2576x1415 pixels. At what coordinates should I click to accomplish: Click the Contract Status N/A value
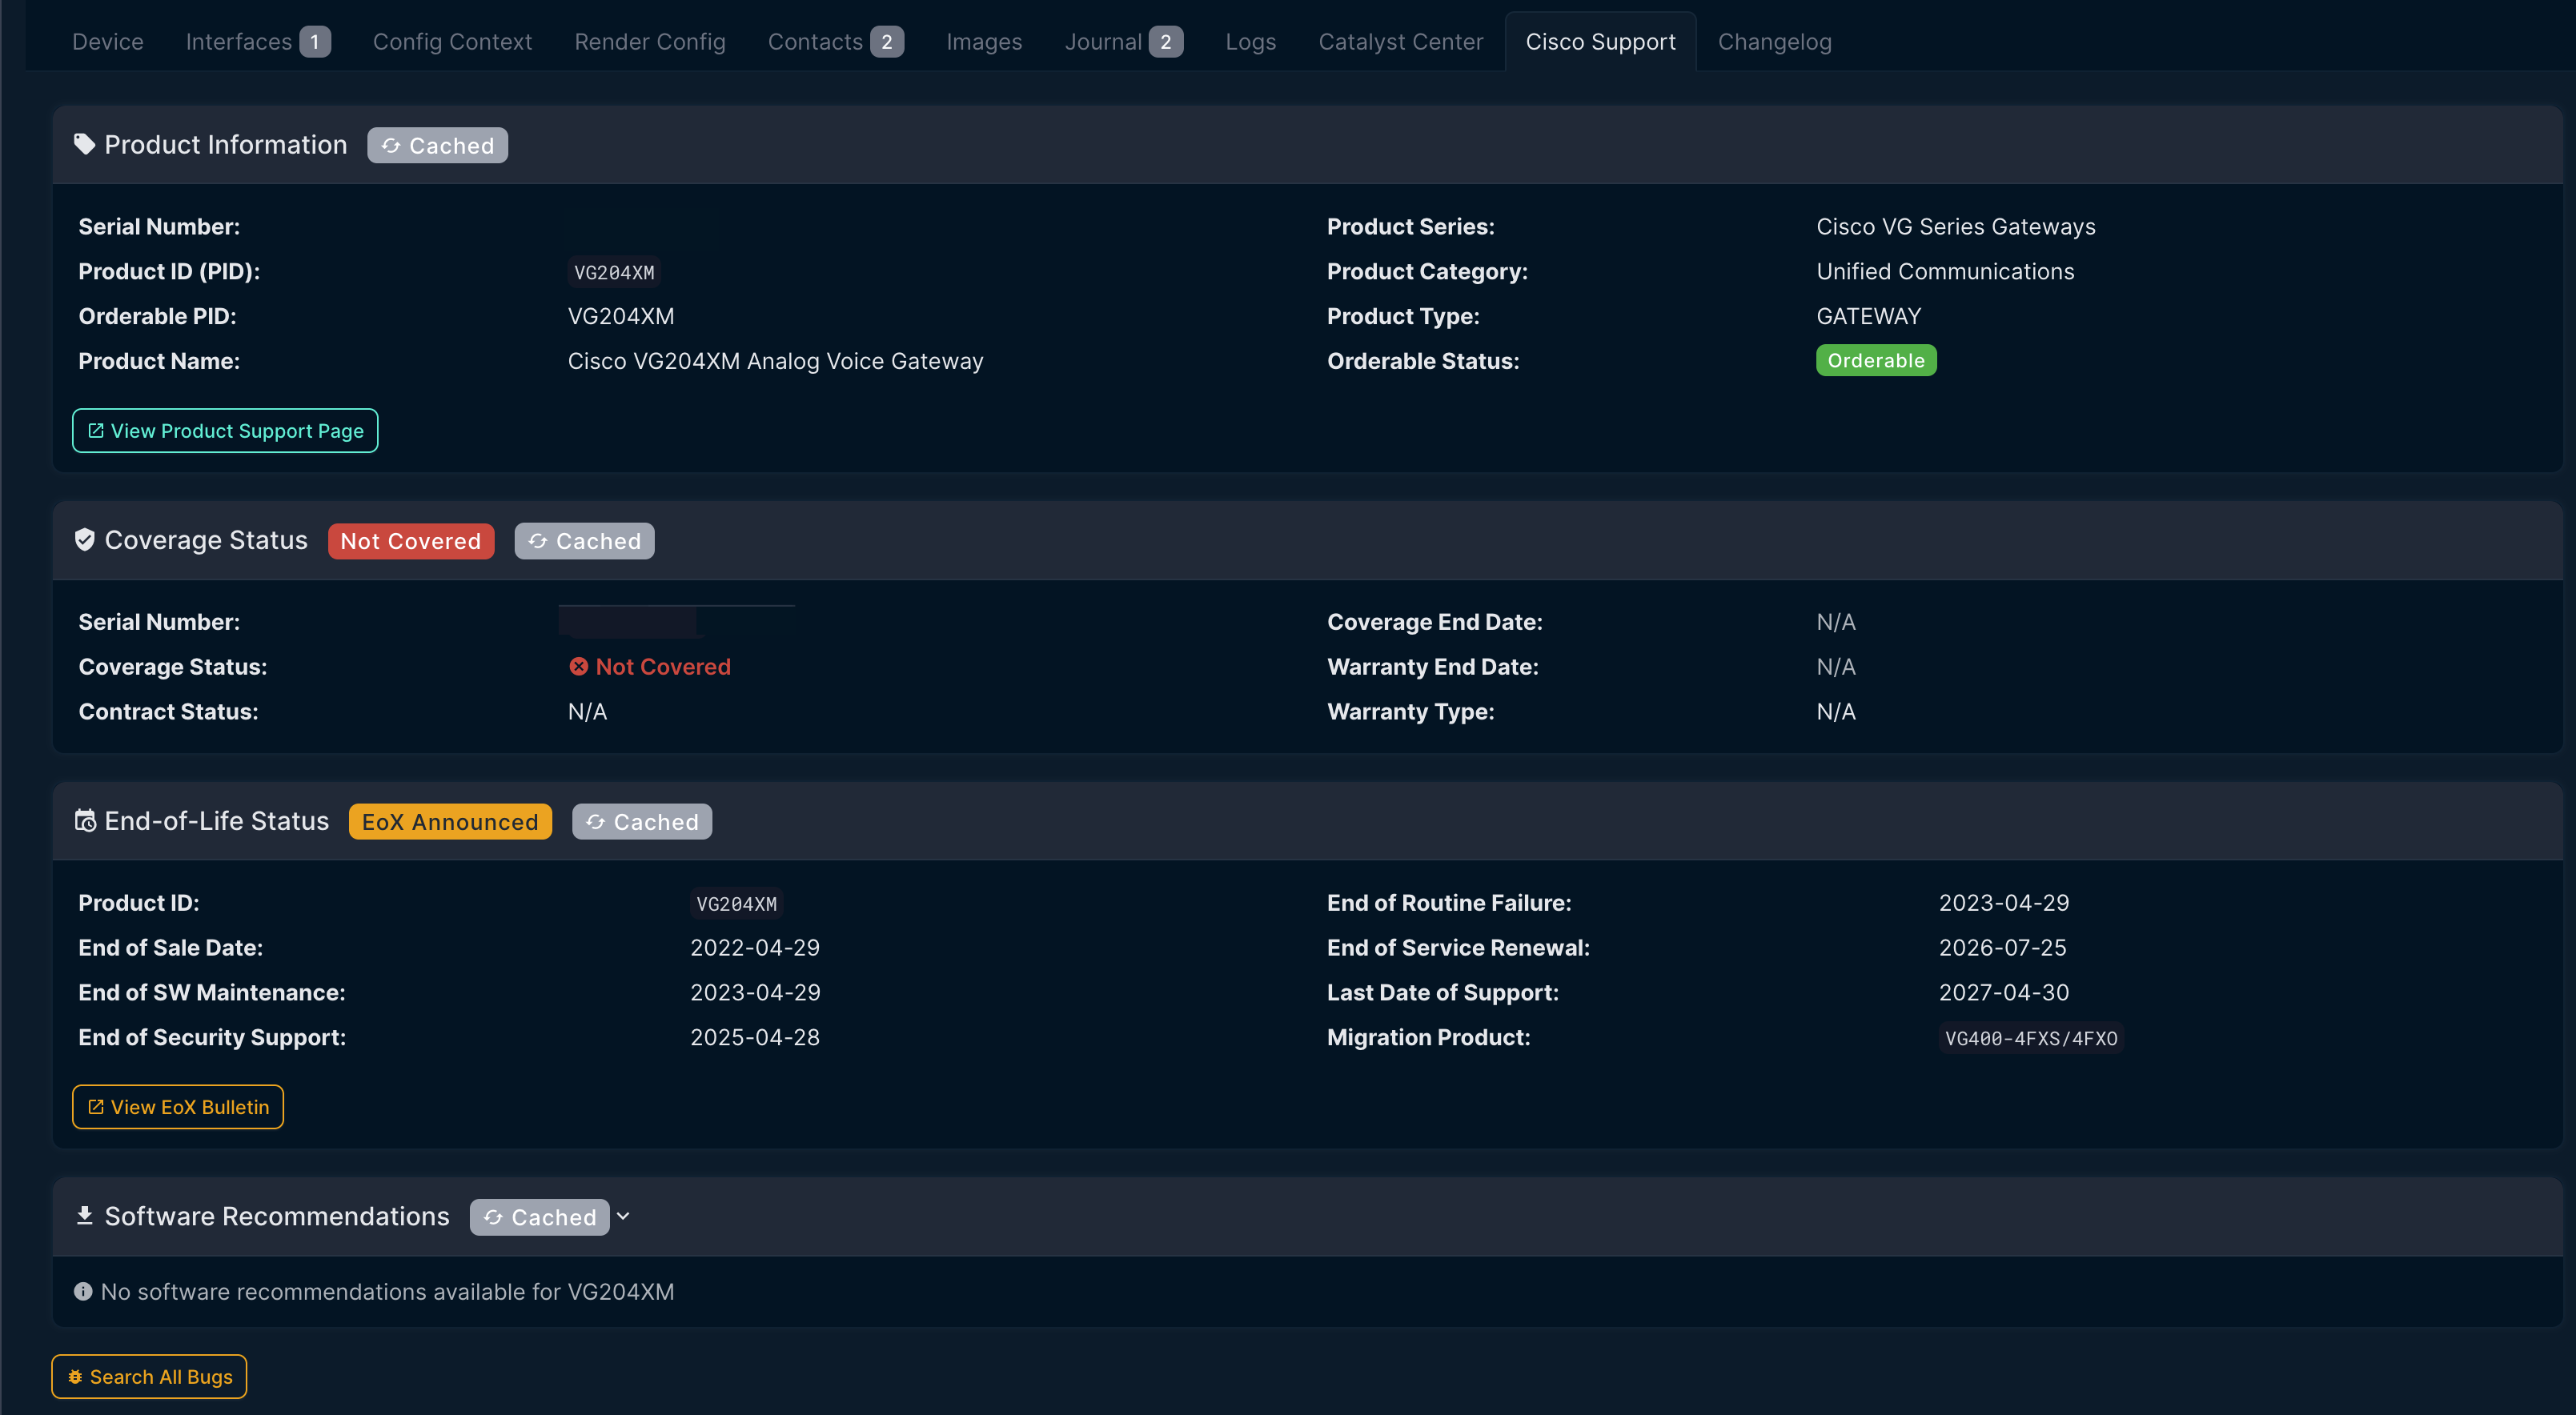[x=587, y=712]
